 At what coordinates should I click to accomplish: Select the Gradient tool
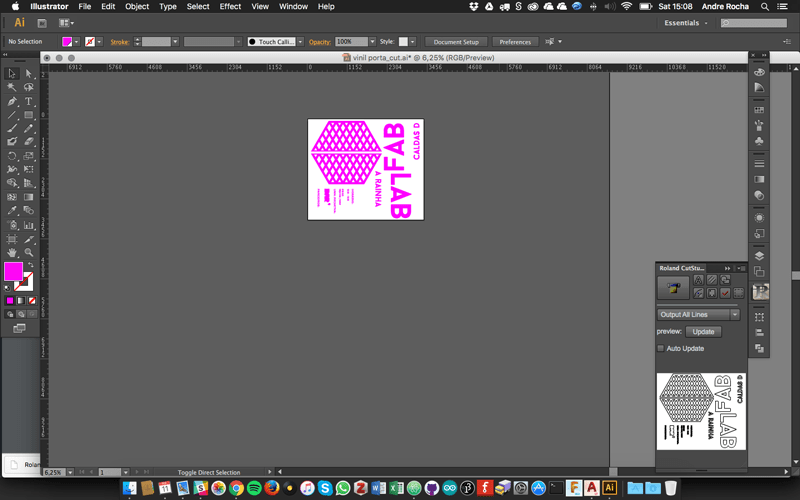(x=29, y=196)
